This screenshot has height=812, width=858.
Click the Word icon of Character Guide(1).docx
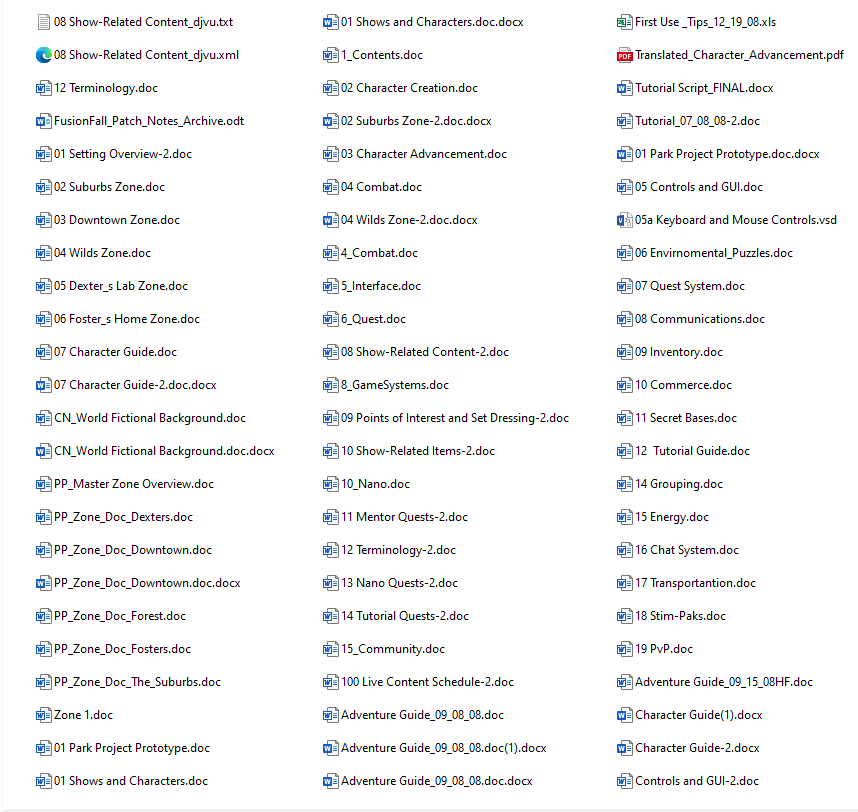[624, 715]
